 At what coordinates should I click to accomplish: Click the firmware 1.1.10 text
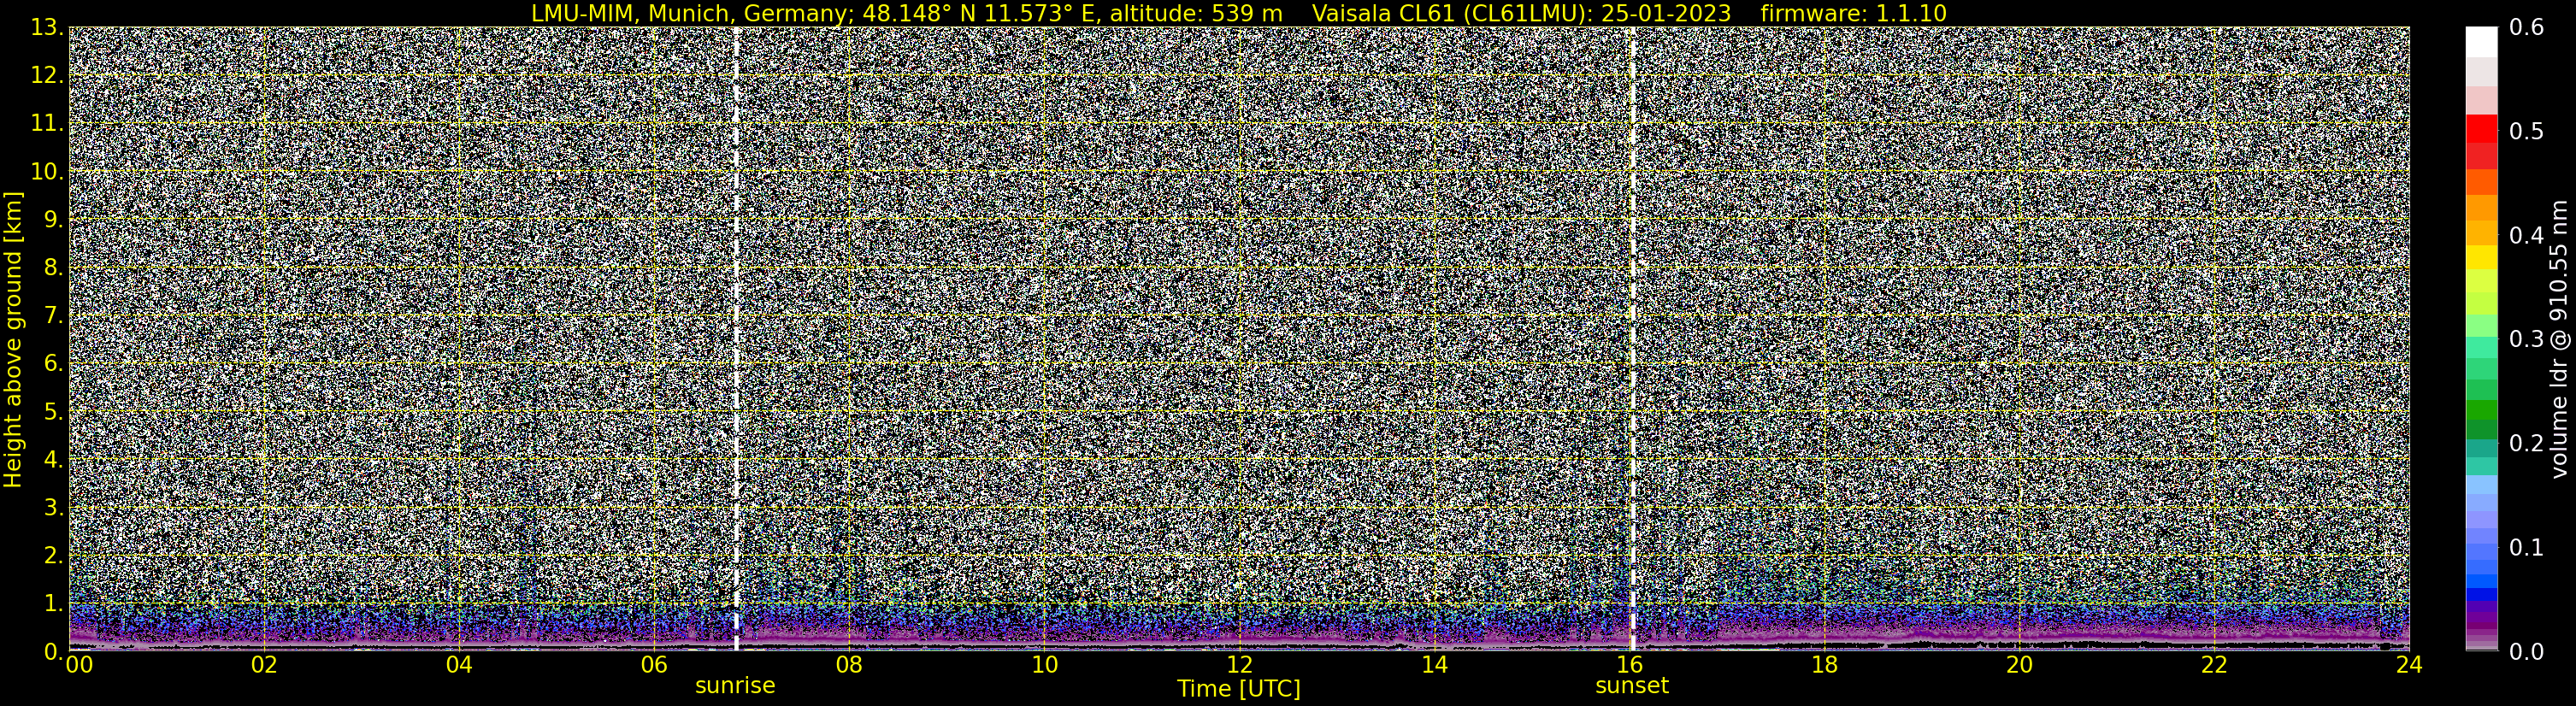[x=1853, y=13]
